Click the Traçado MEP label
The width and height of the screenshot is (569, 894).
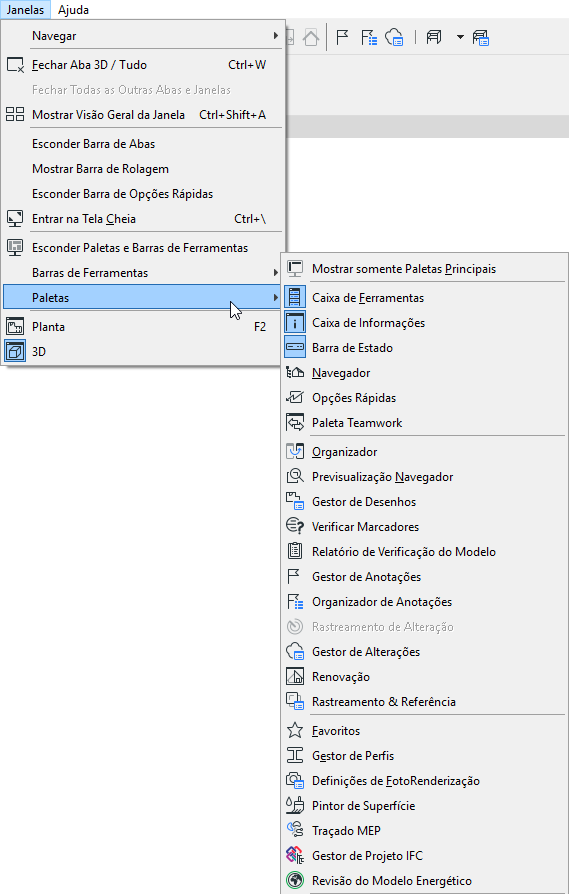coord(346,831)
